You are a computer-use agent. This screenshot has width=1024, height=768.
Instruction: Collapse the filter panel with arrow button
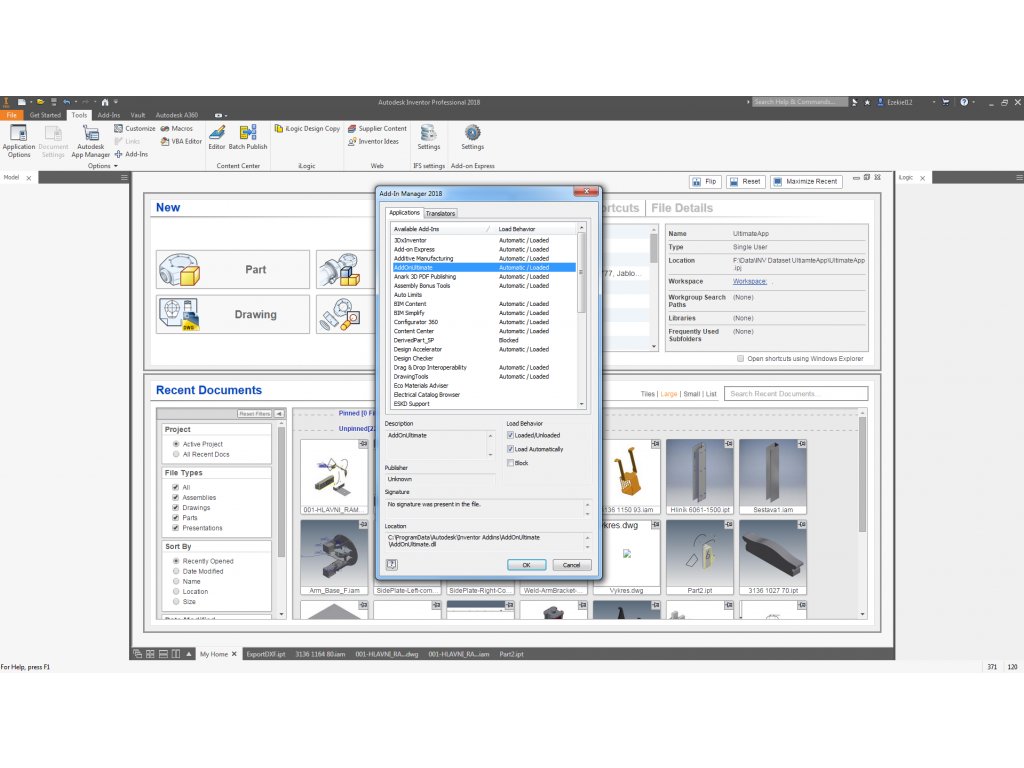coord(279,413)
